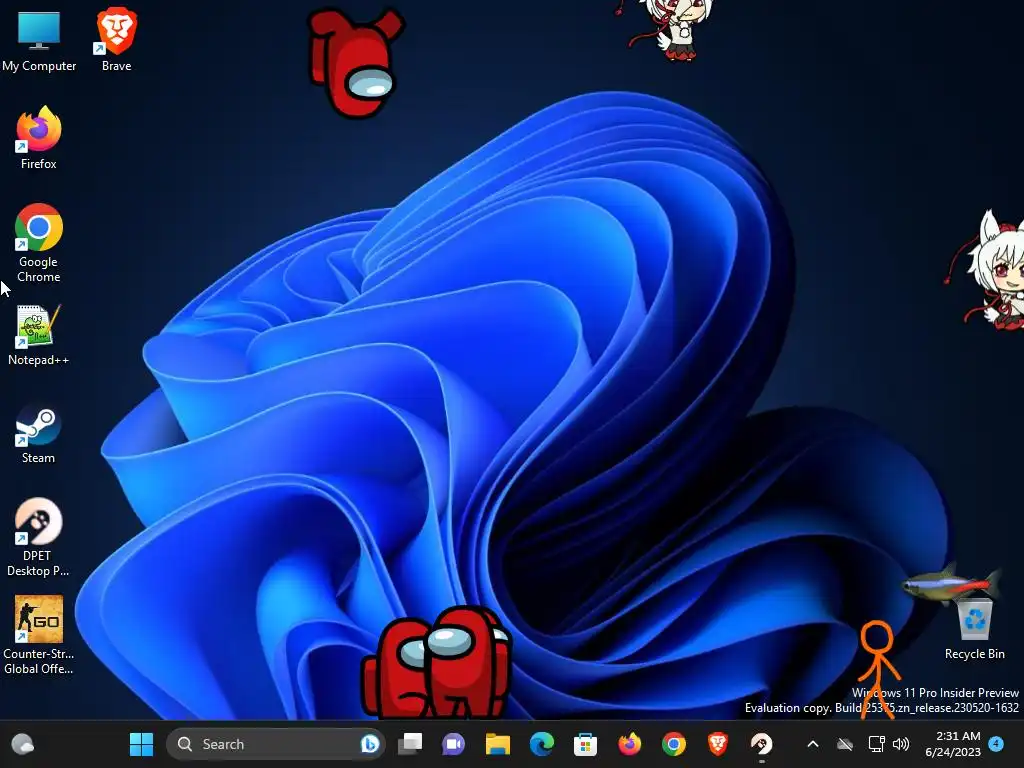
Task: Select the Firefox desktop shortcut
Action: pos(39,138)
